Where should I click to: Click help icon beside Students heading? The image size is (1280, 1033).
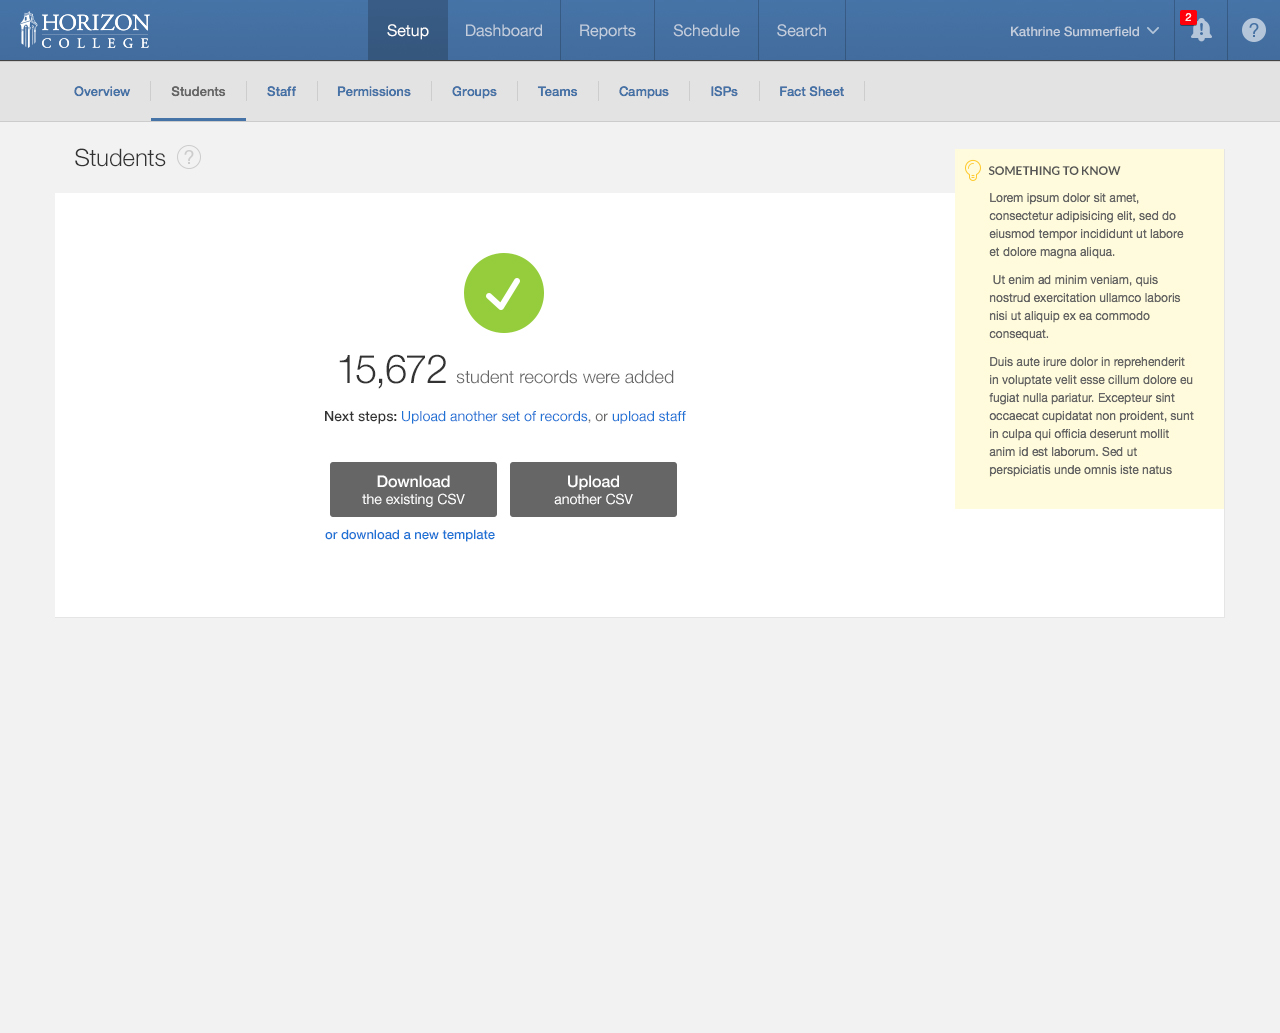point(189,157)
